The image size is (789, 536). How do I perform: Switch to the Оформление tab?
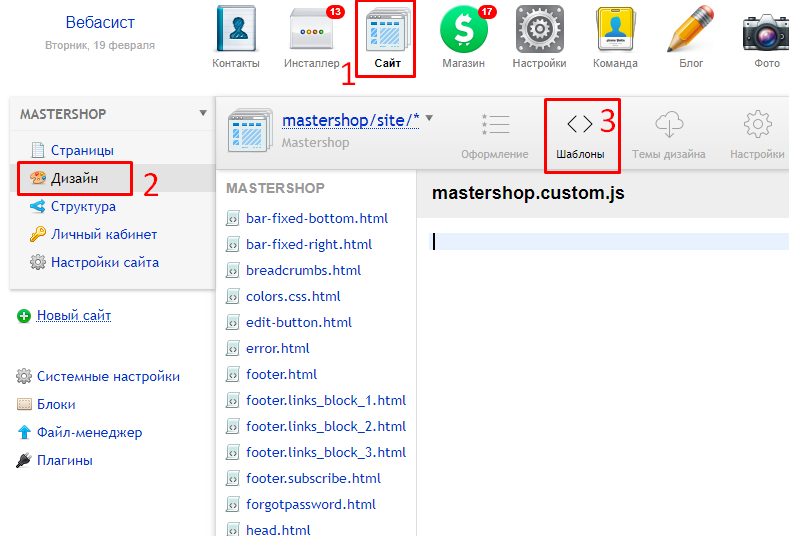click(x=494, y=134)
